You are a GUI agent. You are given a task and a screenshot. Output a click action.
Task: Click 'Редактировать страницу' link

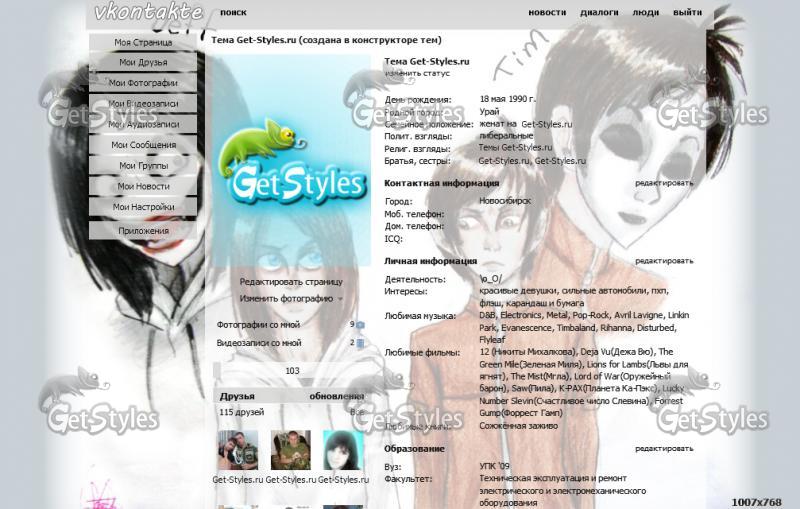tap(291, 282)
